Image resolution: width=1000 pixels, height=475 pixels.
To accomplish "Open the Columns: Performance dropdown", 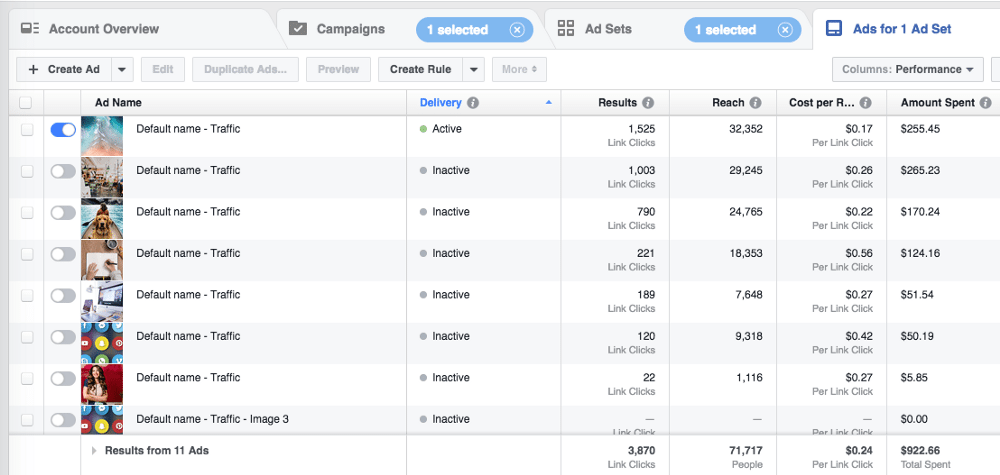I will click(907, 70).
